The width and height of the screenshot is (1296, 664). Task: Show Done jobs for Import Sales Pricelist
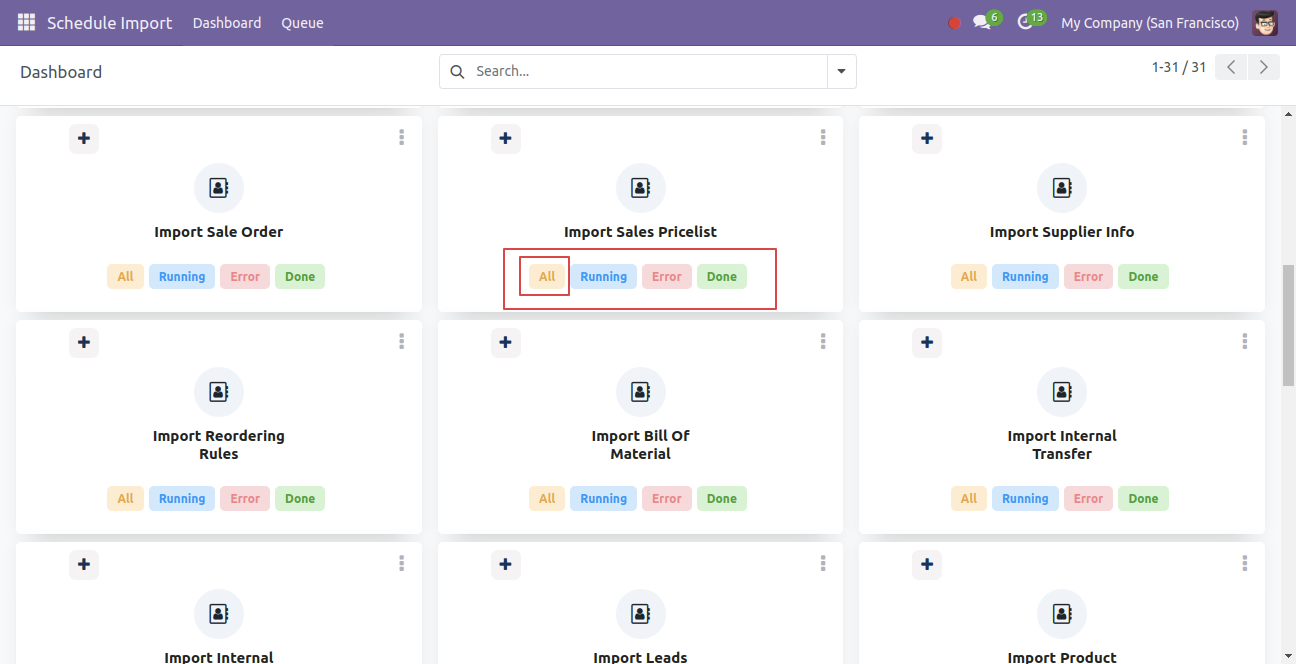pos(722,277)
